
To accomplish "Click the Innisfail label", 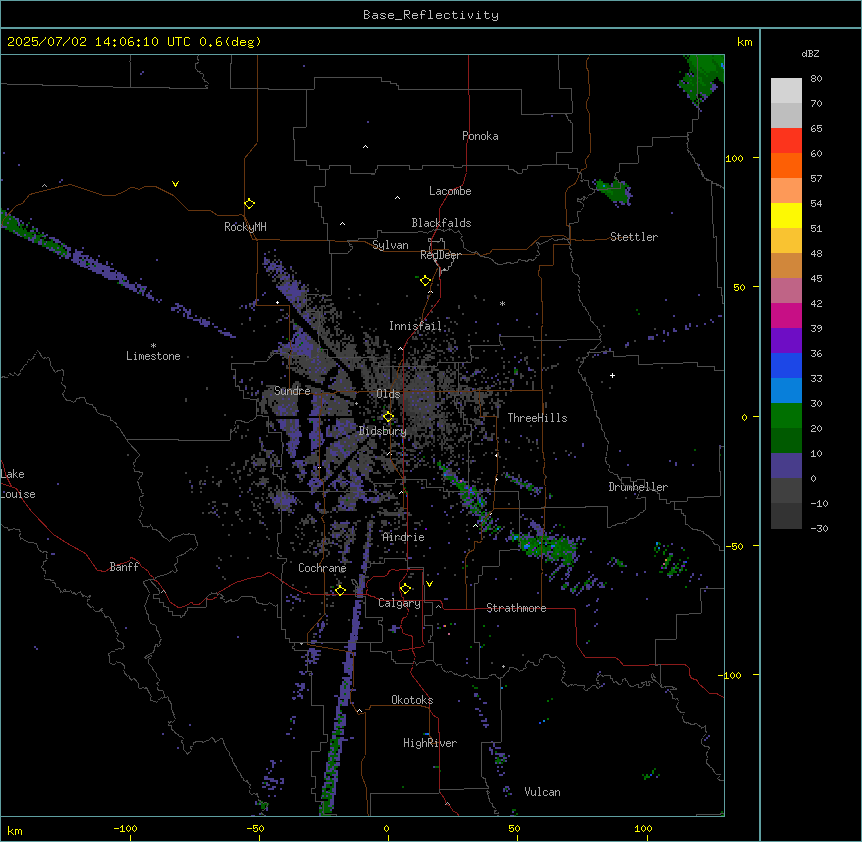I will (x=416, y=326).
